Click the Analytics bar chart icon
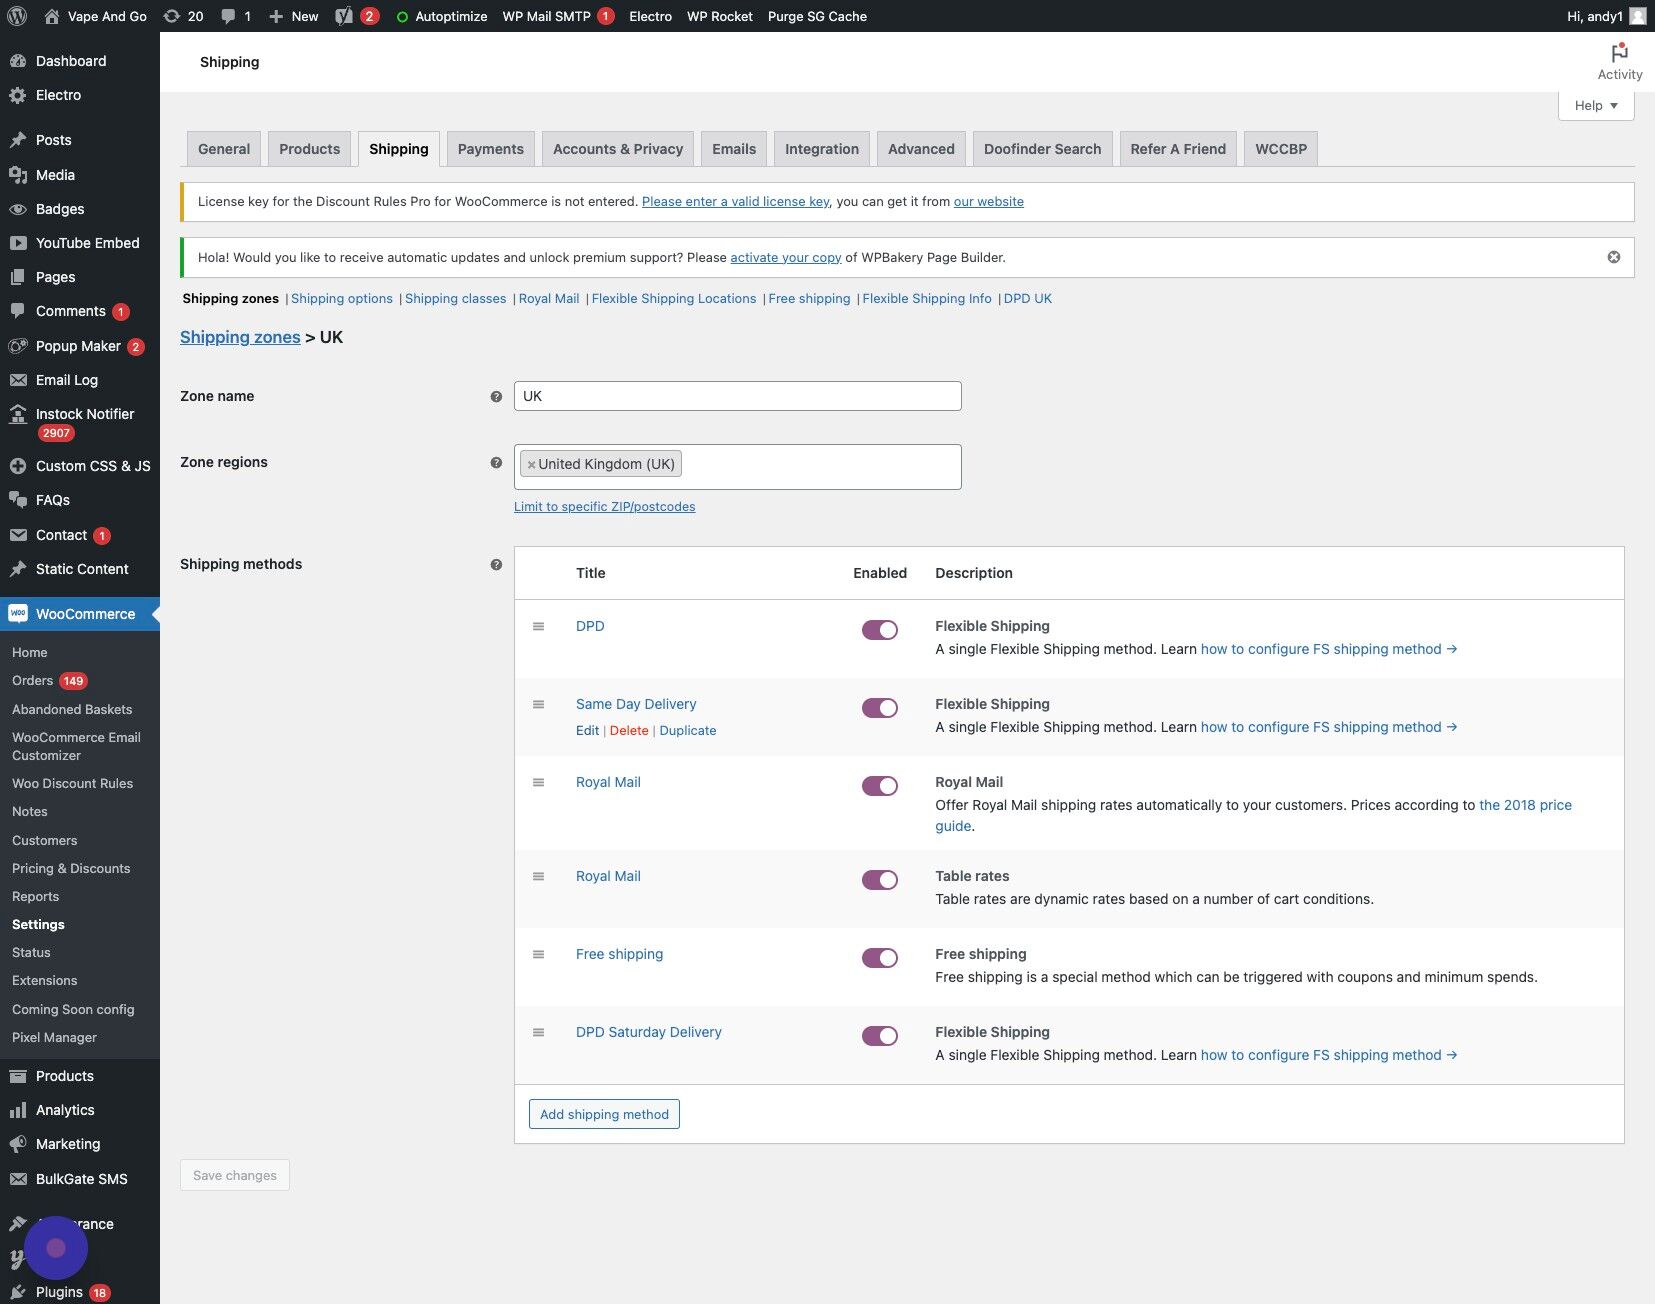The image size is (1655, 1304). (18, 1110)
